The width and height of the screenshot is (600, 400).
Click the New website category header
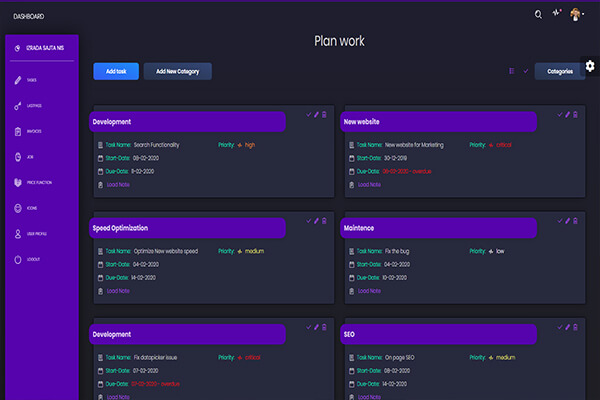439,122
